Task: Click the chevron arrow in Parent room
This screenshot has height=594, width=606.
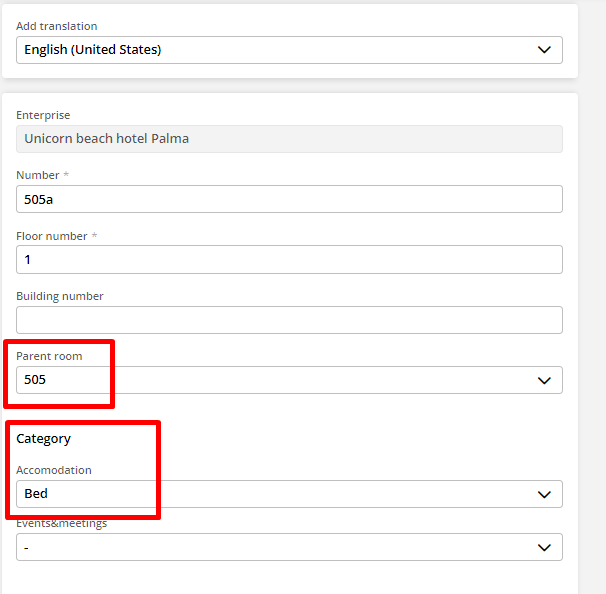Action: click(x=544, y=380)
